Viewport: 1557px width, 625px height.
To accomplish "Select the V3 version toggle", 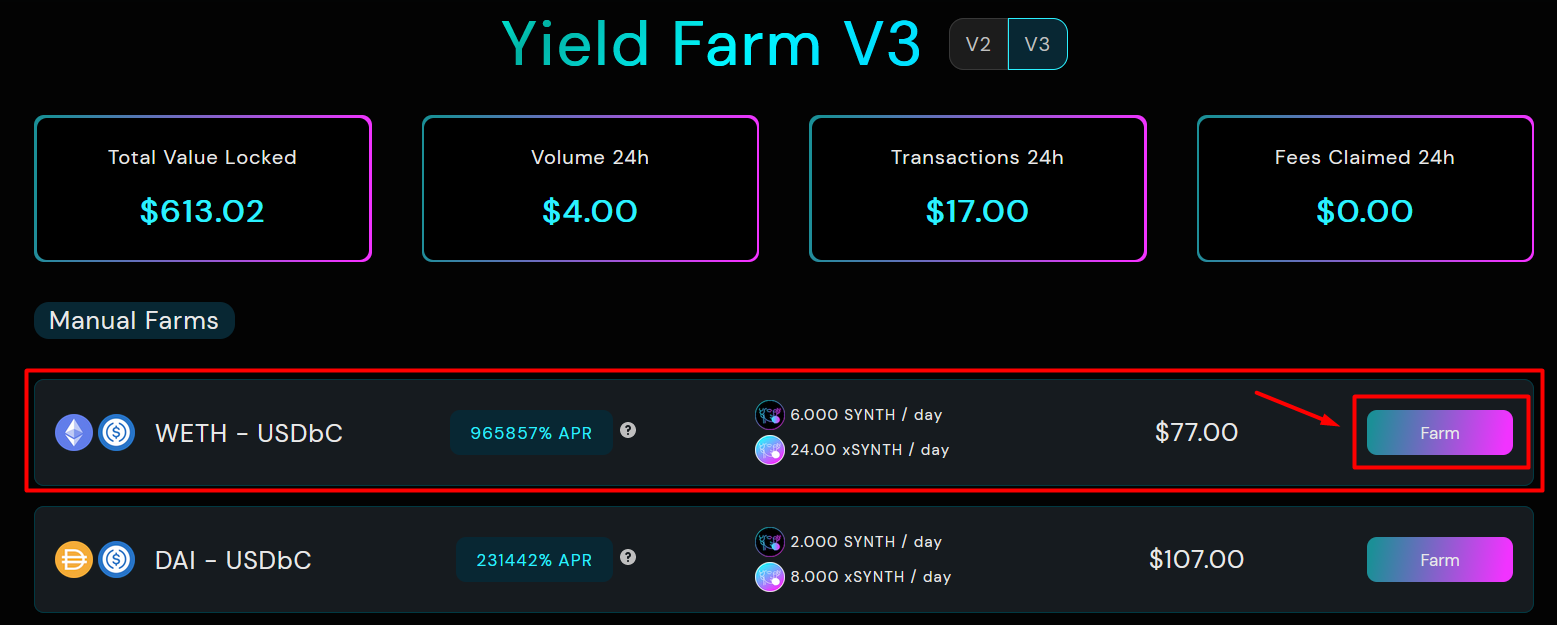I will pos(1037,44).
